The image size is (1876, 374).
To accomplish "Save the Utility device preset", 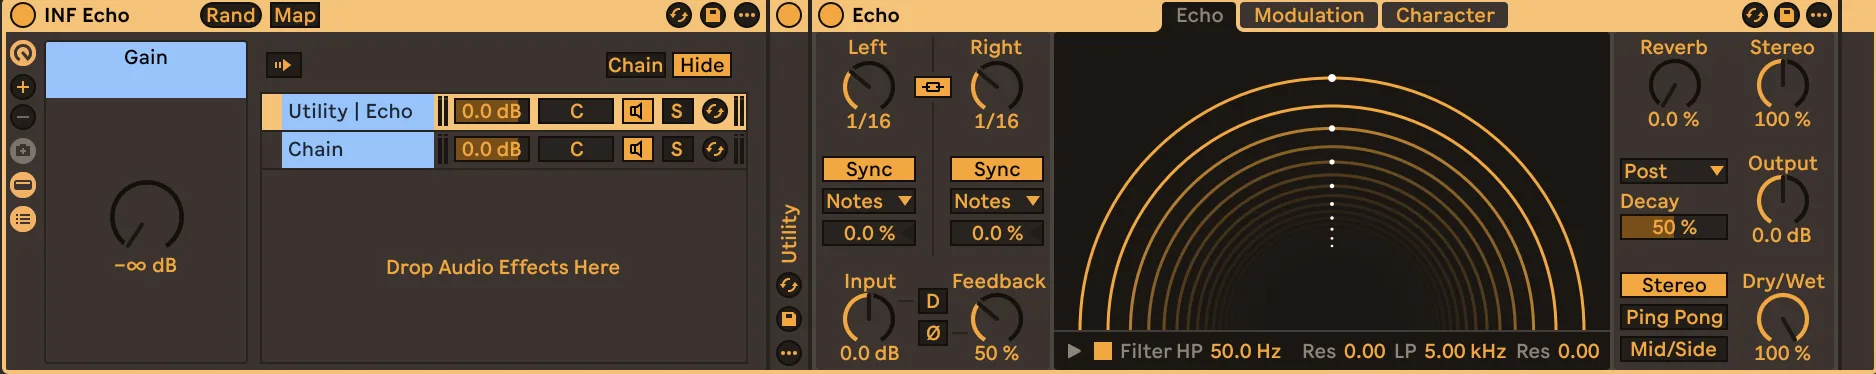I will 789,319.
